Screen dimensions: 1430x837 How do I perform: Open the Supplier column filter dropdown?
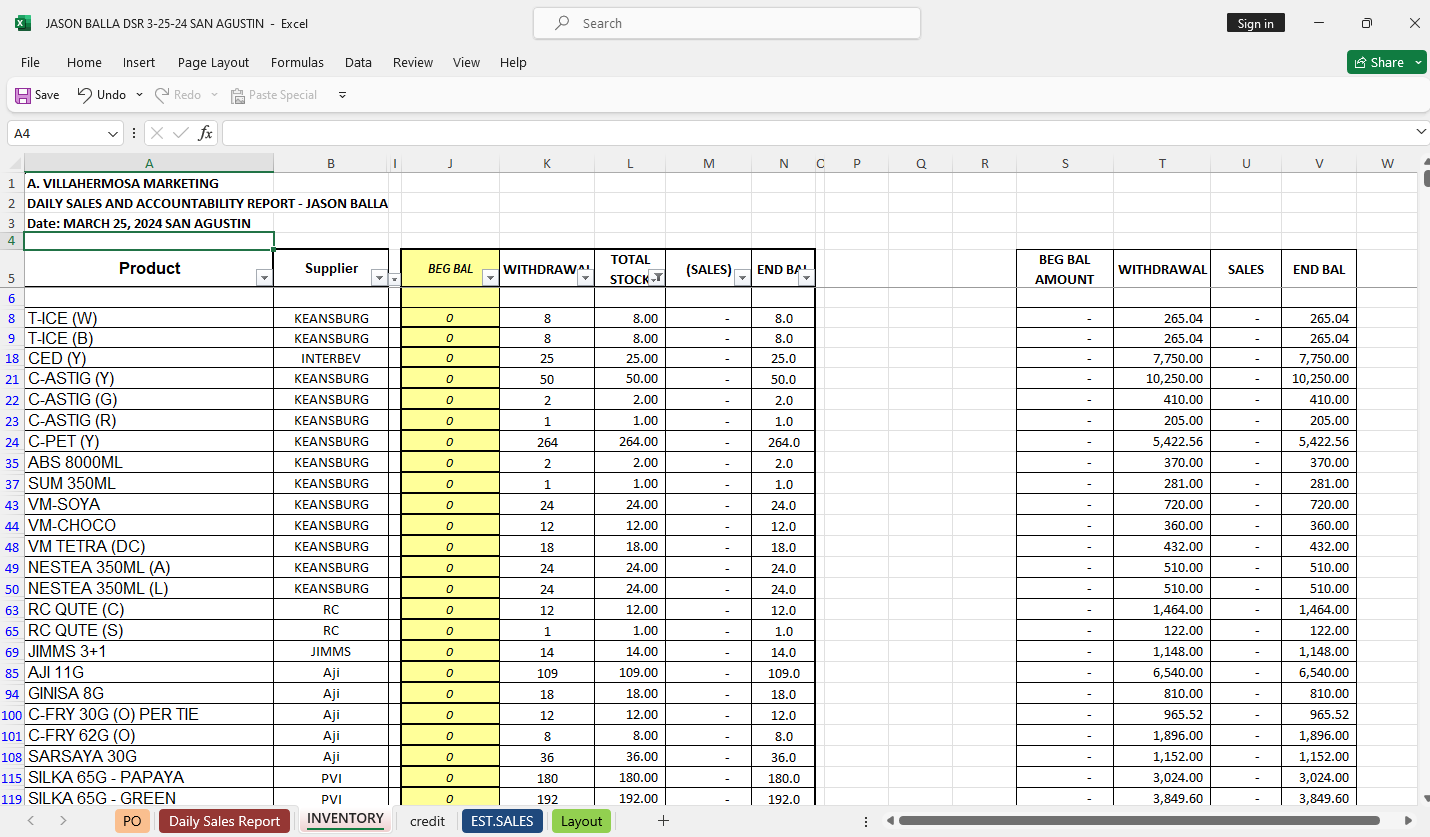[x=379, y=278]
